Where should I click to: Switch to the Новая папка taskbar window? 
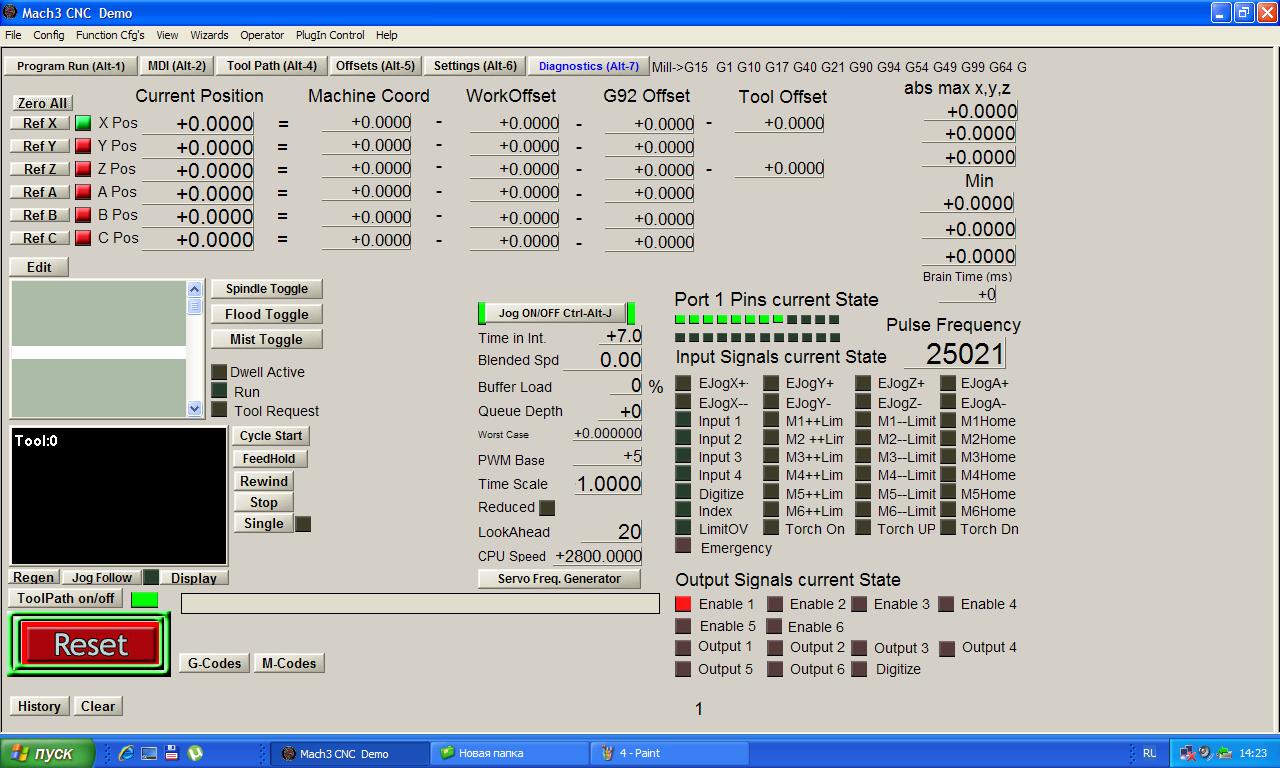tap(510, 753)
